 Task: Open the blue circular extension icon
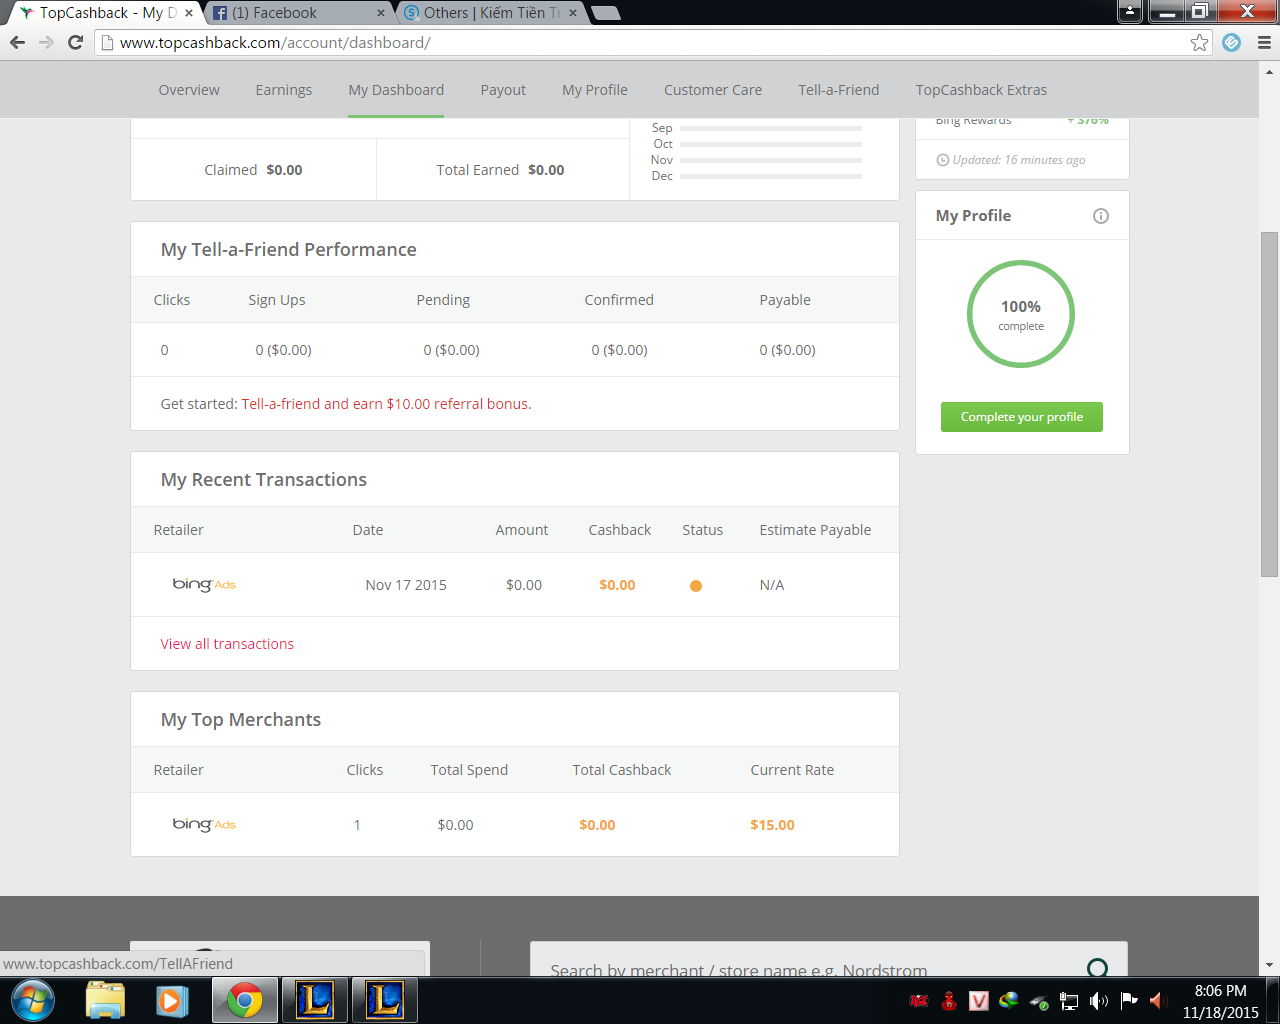click(x=1232, y=43)
